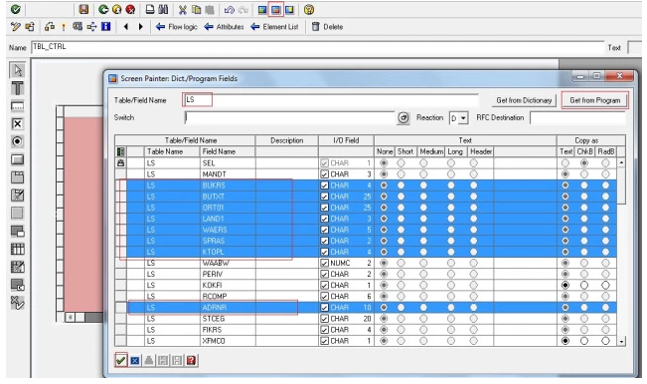The image size is (647, 384).
Task: Toggle I/O field checkbox for STCEG row
Action: 324,319
